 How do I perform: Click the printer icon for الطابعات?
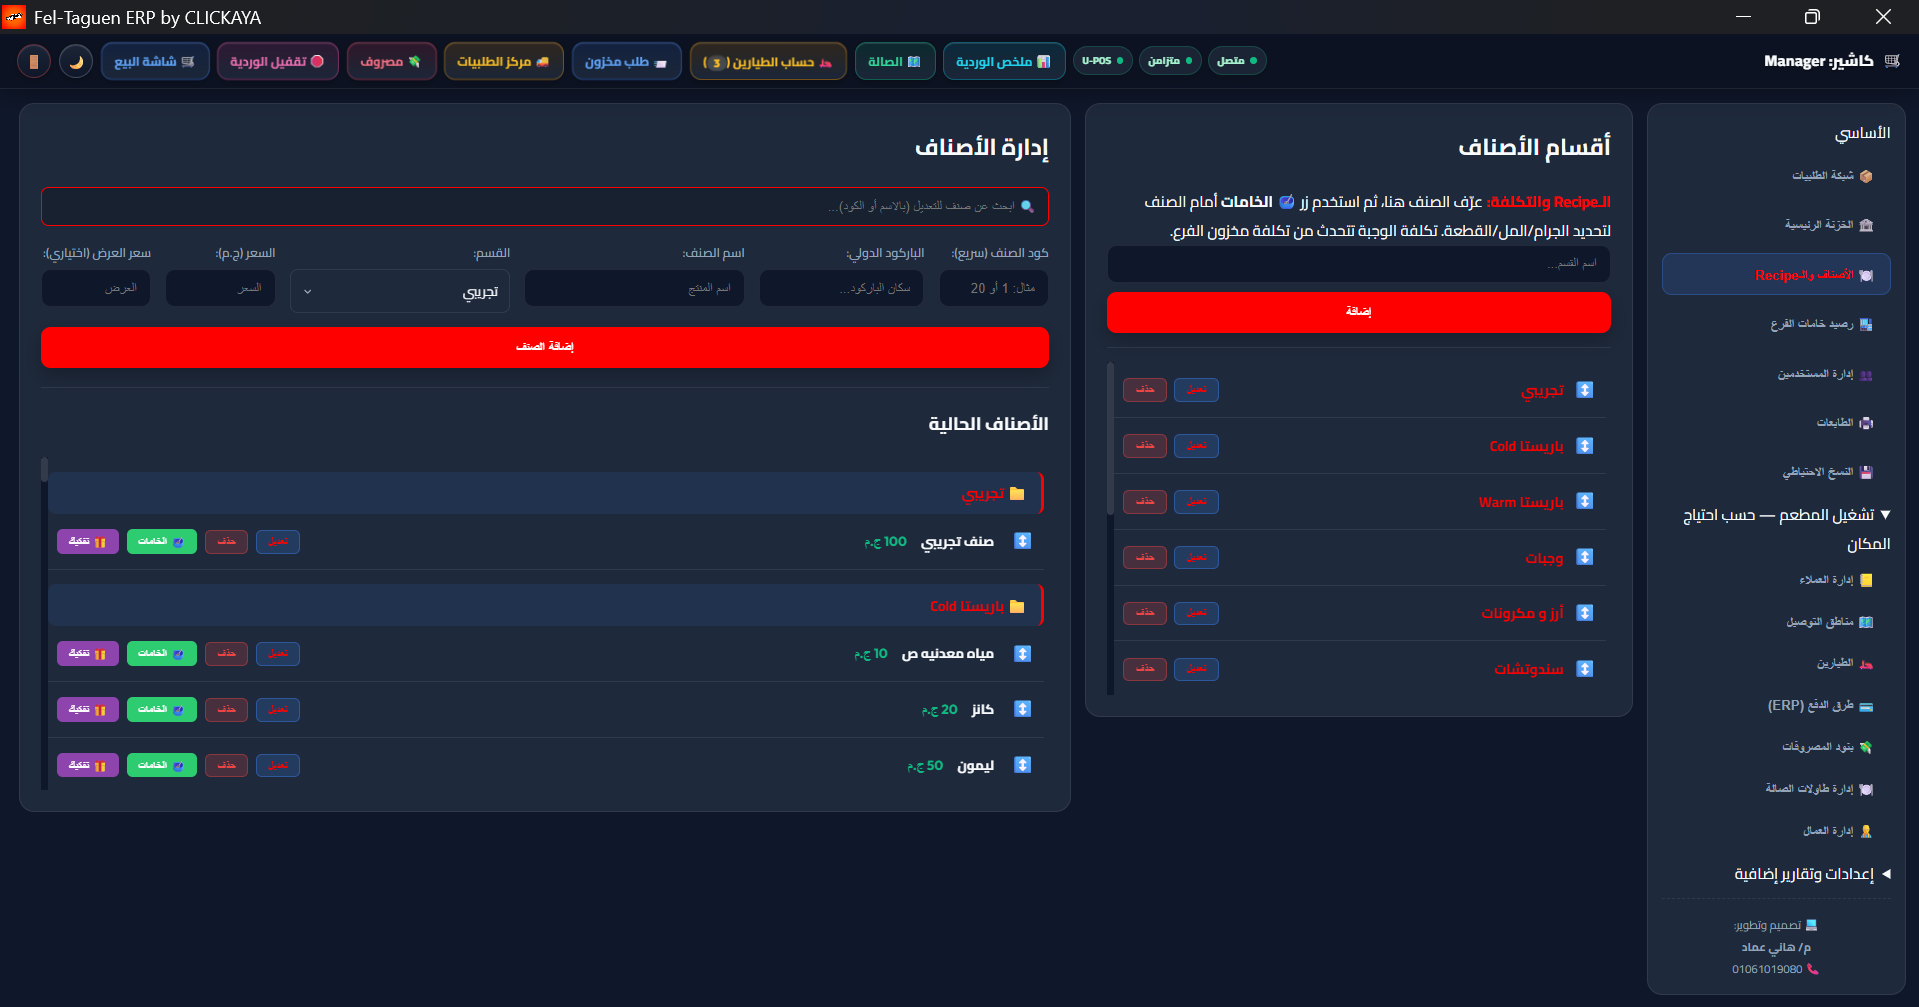[x=1866, y=423]
